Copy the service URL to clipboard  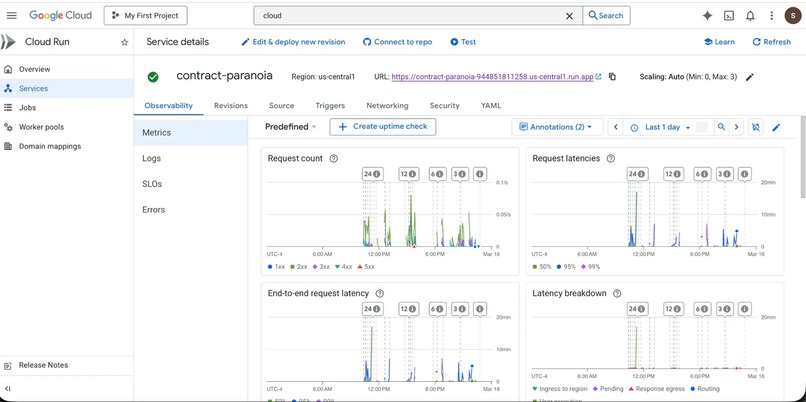(x=612, y=77)
